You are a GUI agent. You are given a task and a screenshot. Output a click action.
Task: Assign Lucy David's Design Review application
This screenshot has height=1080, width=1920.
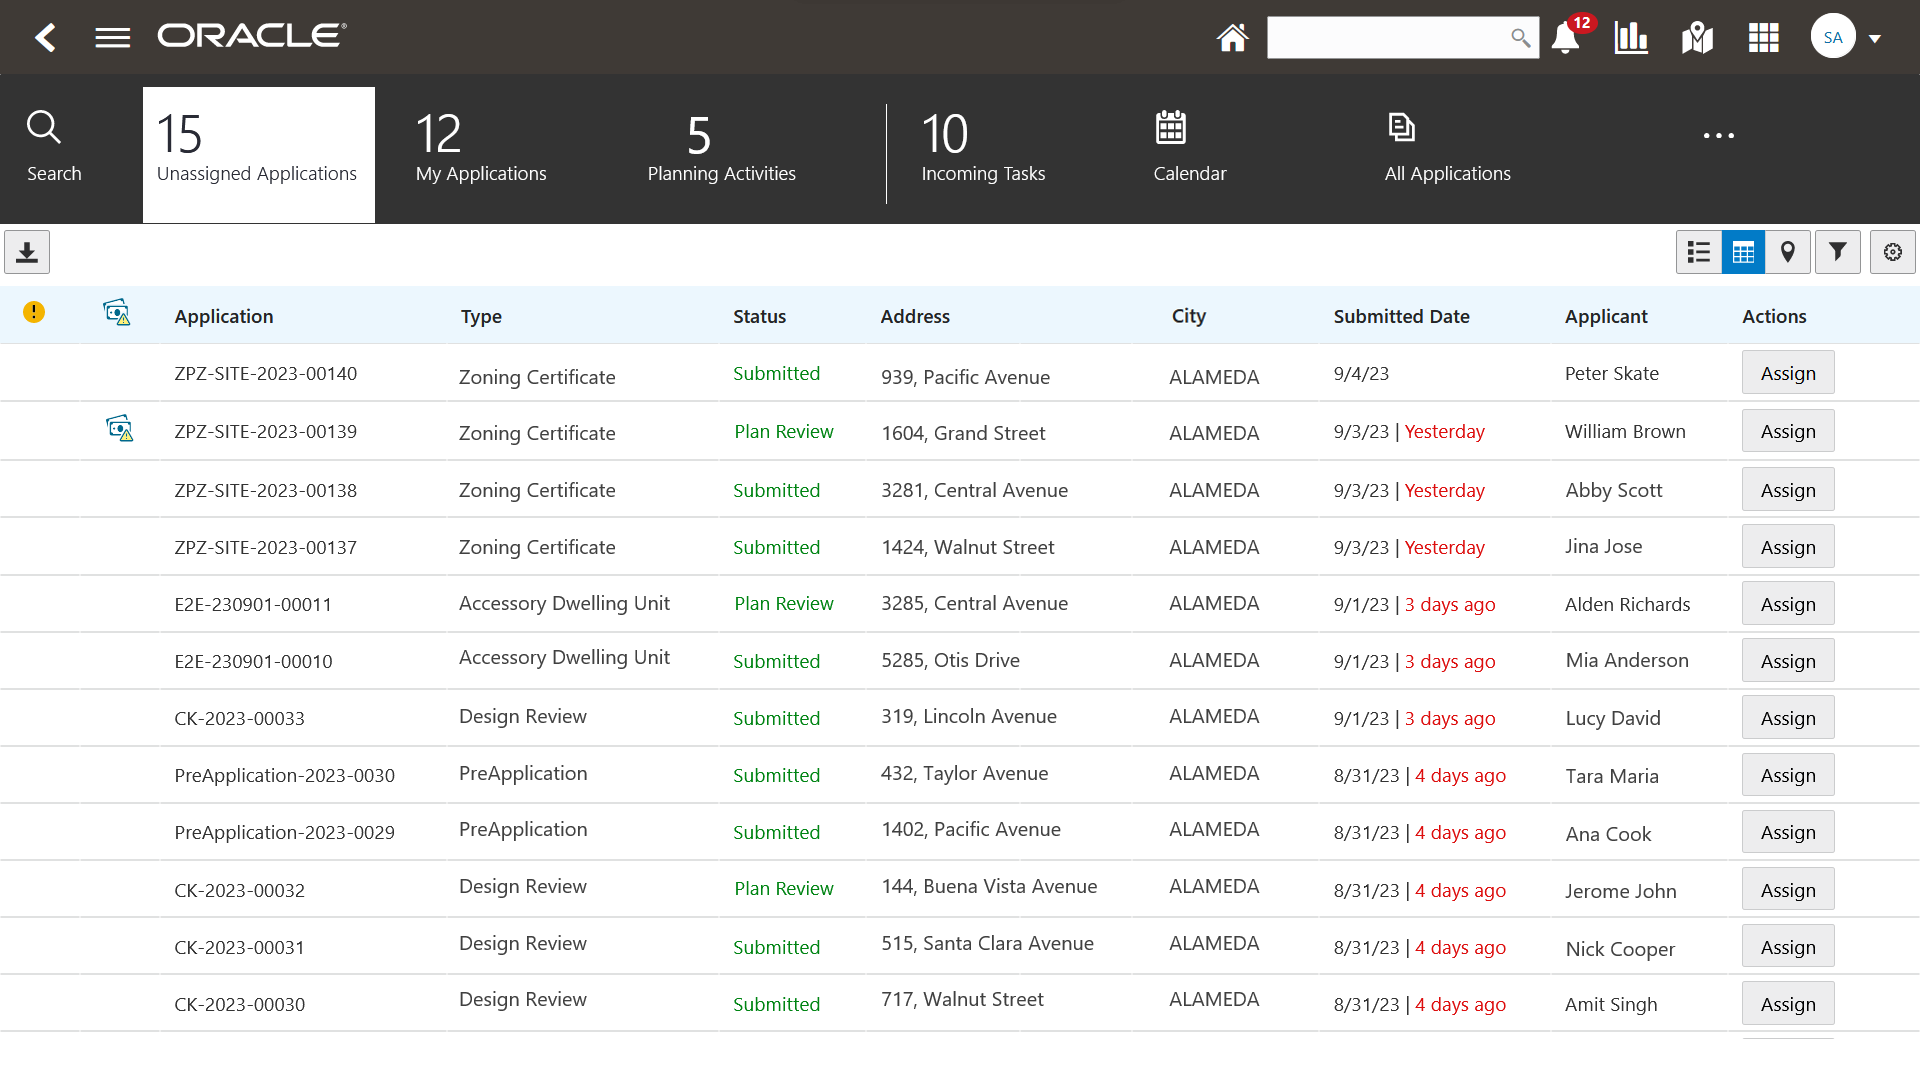[1787, 718]
